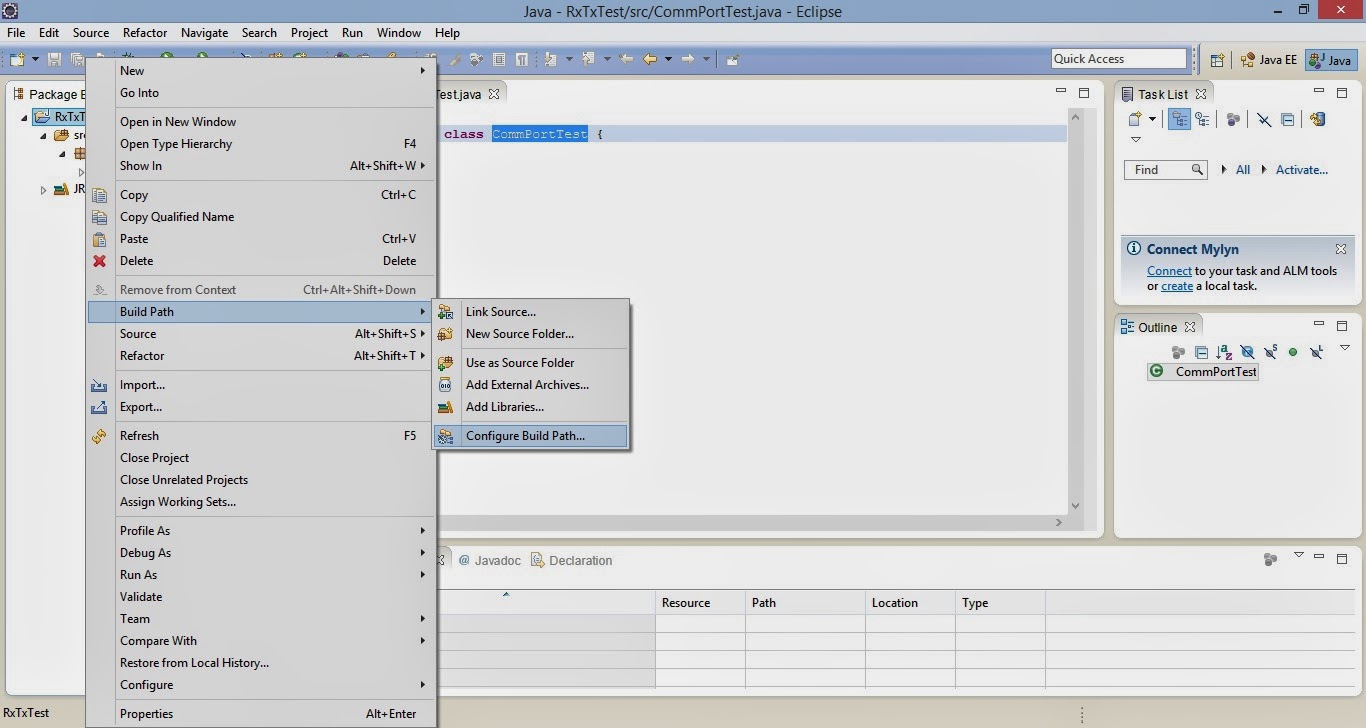This screenshot has height=728, width=1366.
Task: Click the Save icon in the toolbar
Action: click(x=55, y=60)
